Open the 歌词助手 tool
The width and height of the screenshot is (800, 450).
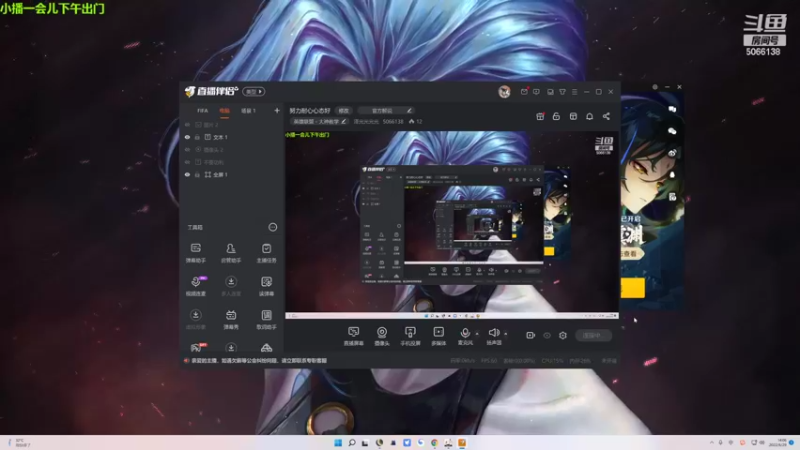[x=266, y=319]
